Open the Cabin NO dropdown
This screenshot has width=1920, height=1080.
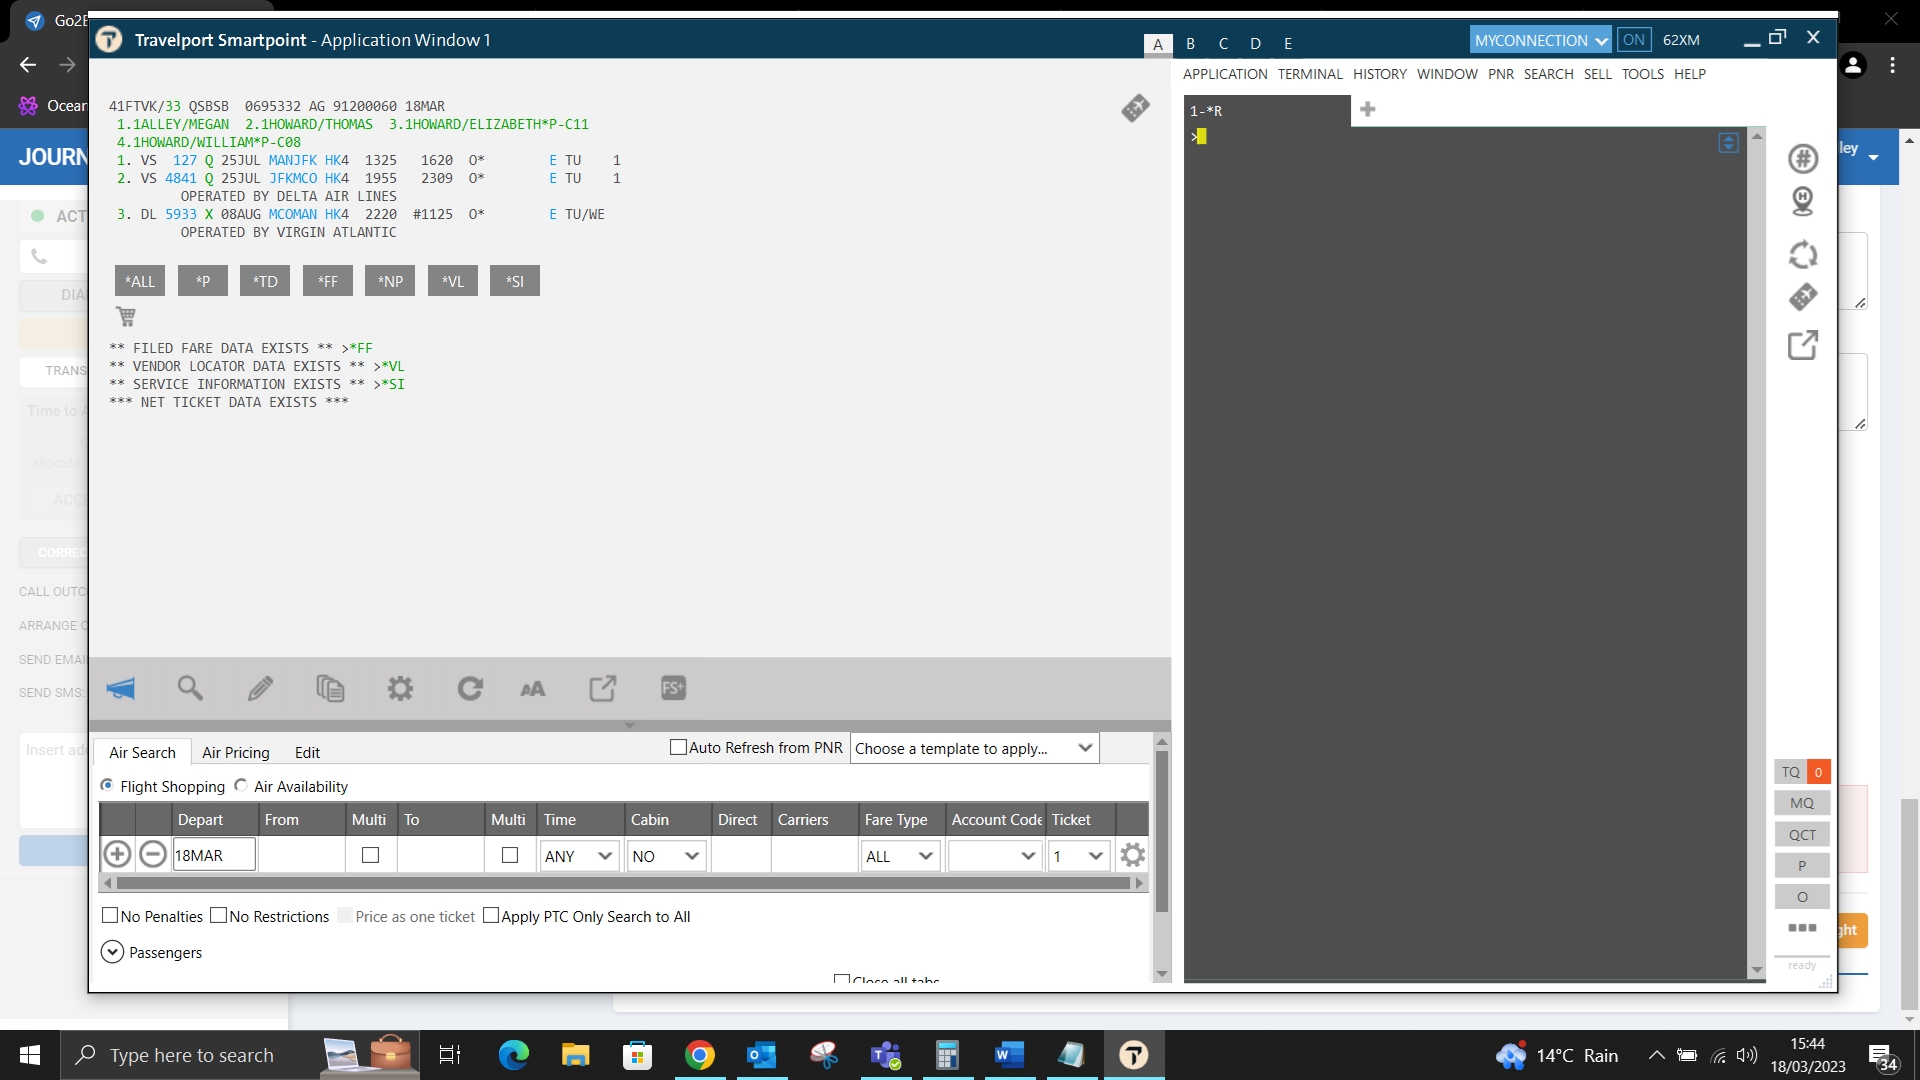pos(666,856)
